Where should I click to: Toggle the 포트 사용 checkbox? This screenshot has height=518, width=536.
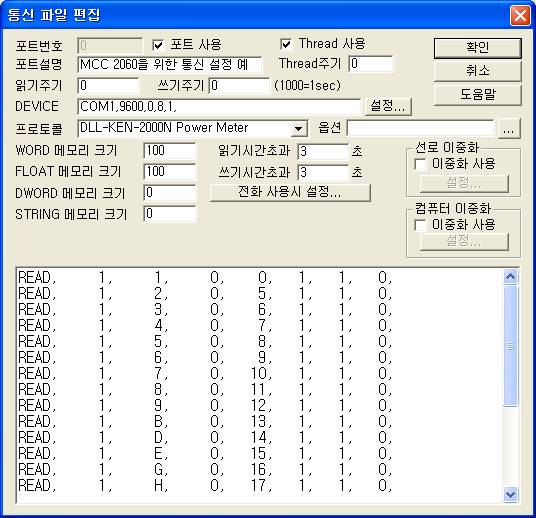pyautogui.click(x=158, y=45)
